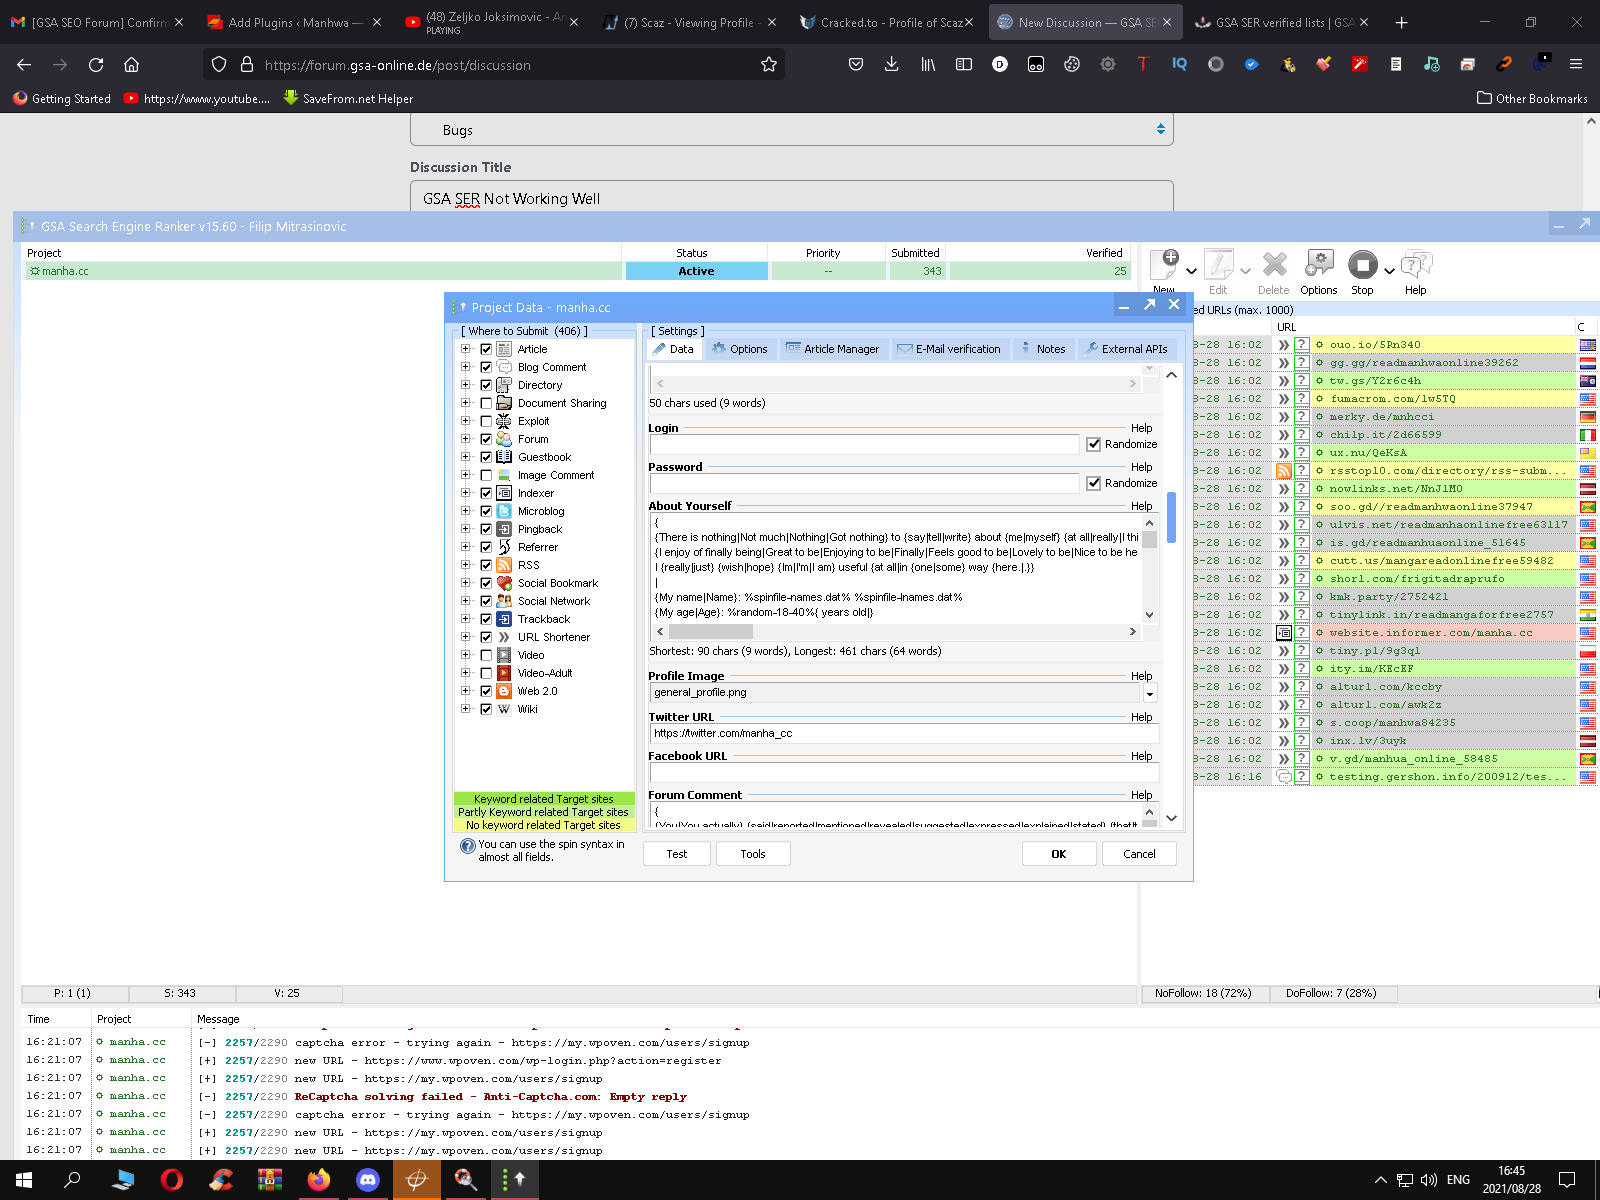Click the Test button
Screen dimensions: 1600x1200
(x=677, y=854)
